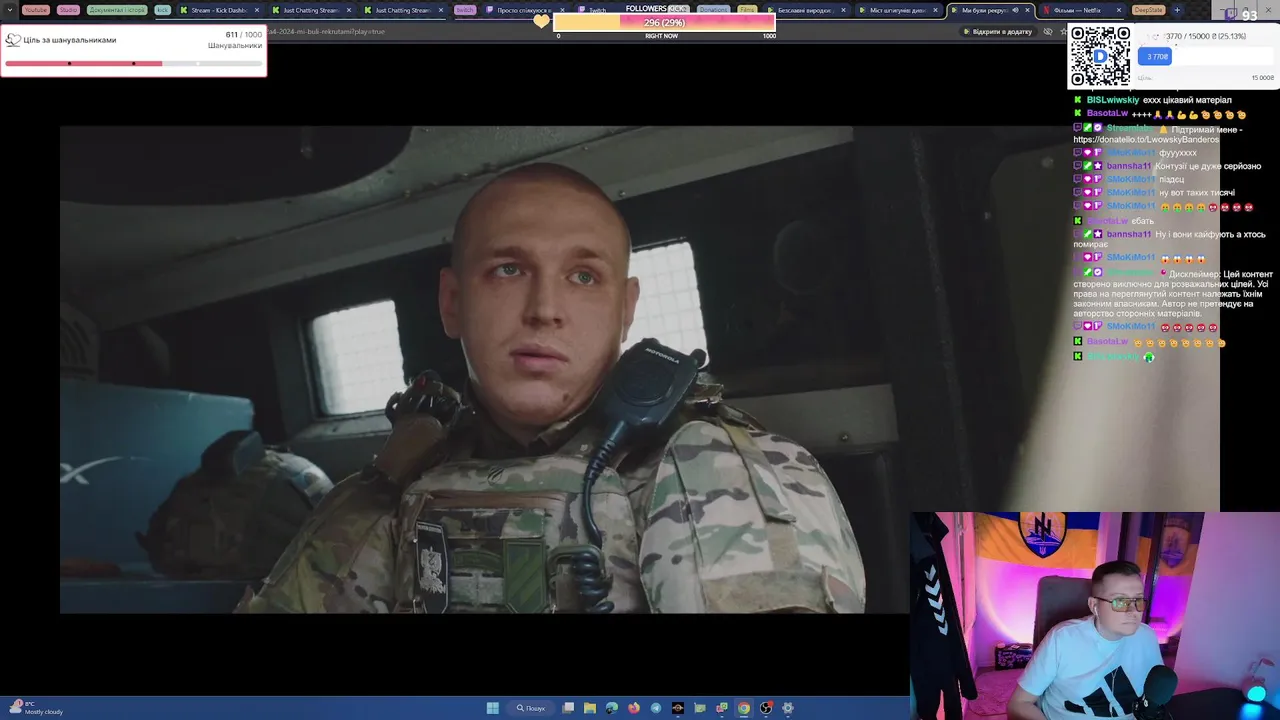This screenshot has height=720, width=1280.
Task: Open Telegram from the taskbar
Action: click(656, 708)
